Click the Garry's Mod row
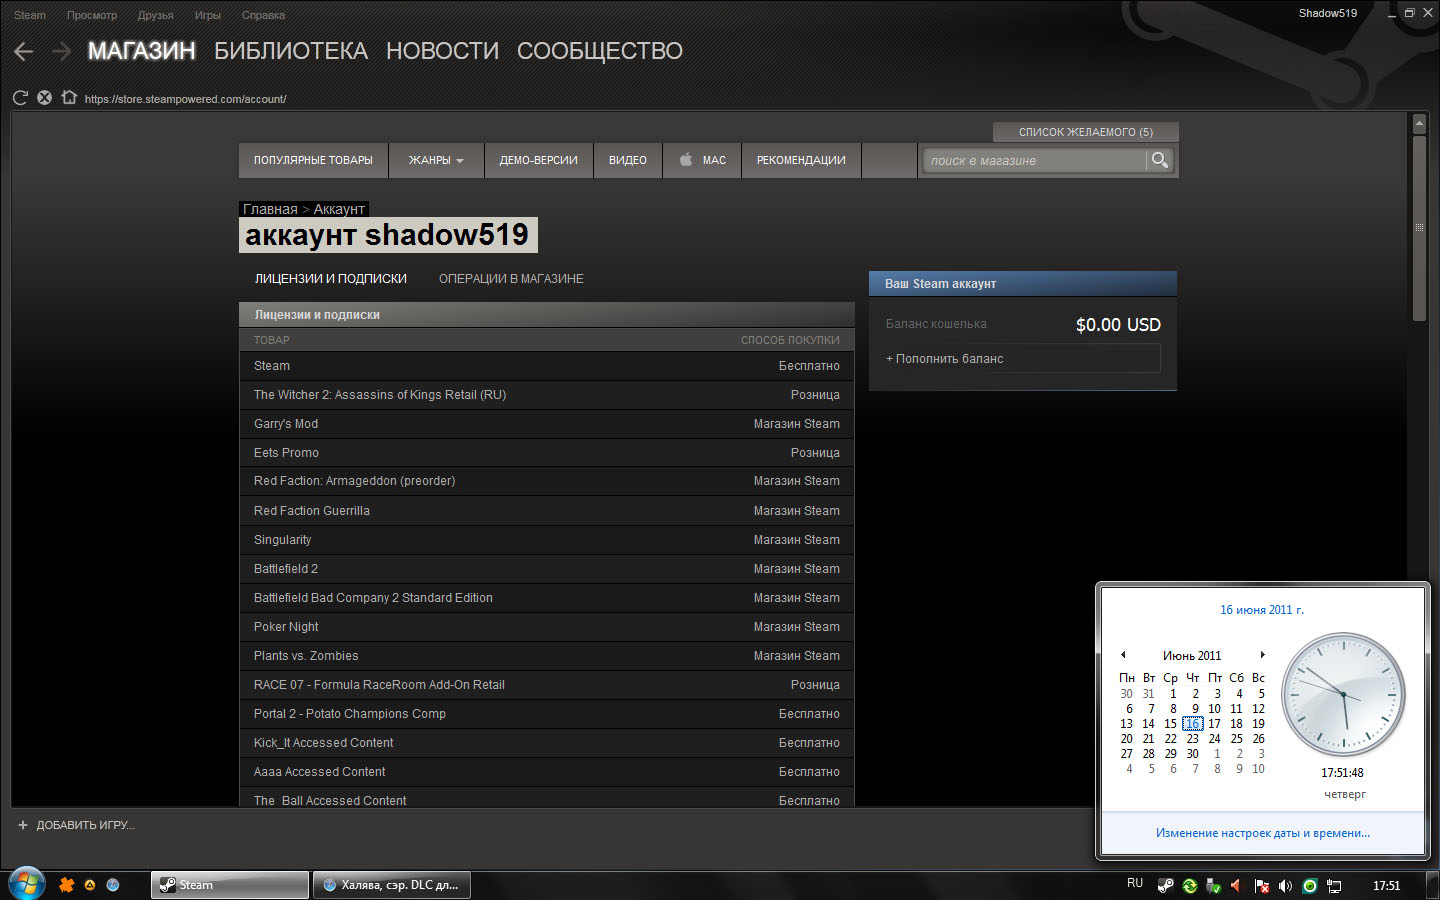 [x=547, y=424]
